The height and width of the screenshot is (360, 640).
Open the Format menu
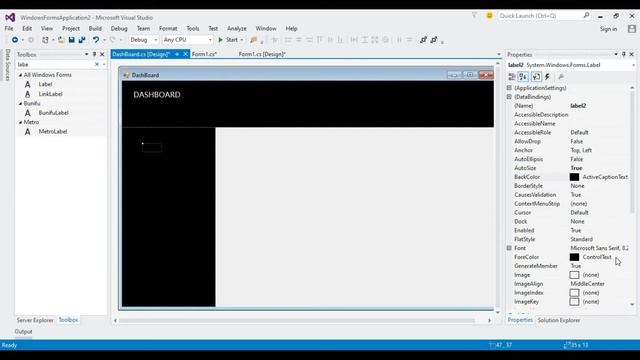(x=168, y=29)
